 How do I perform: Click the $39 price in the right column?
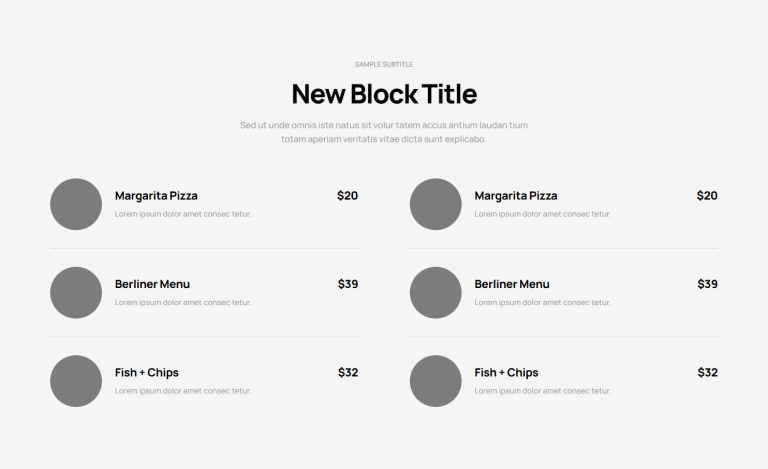click(707, 284)
